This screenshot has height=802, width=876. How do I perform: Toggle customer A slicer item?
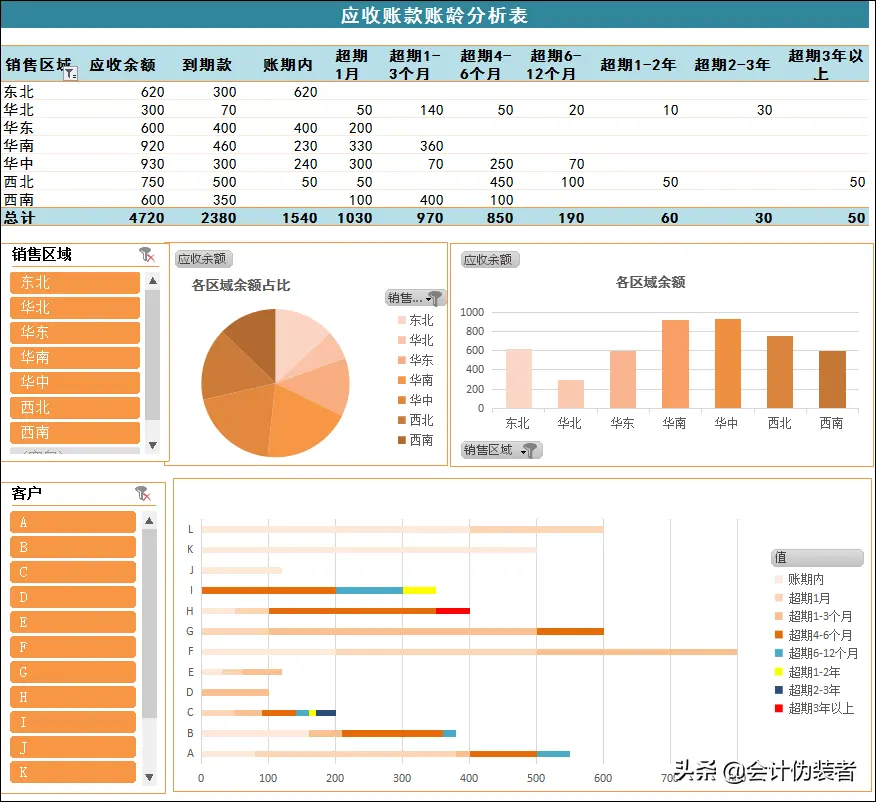coord(72,522)
